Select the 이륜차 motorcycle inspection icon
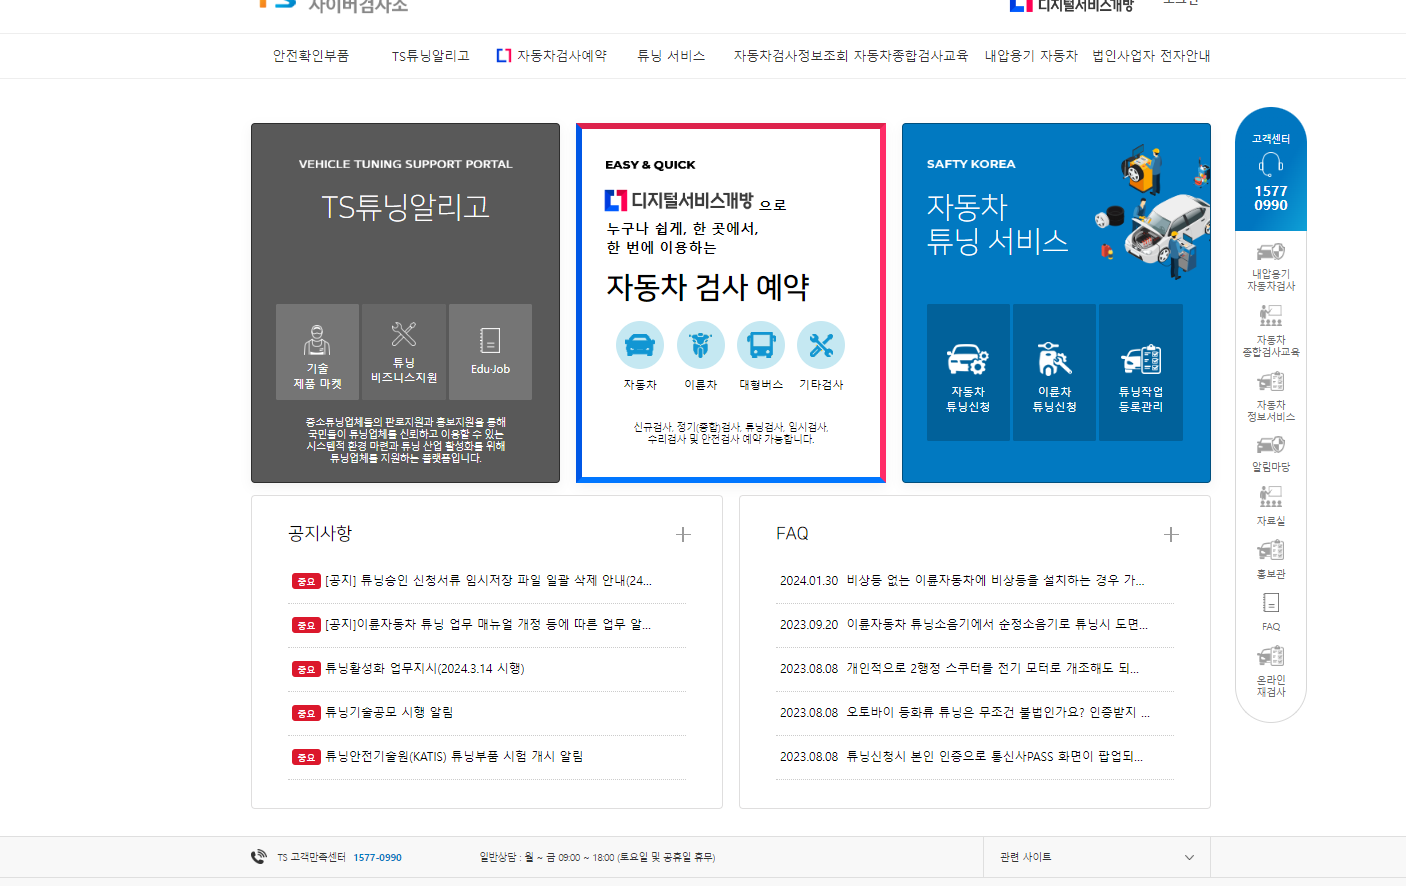 pos(700,345)
